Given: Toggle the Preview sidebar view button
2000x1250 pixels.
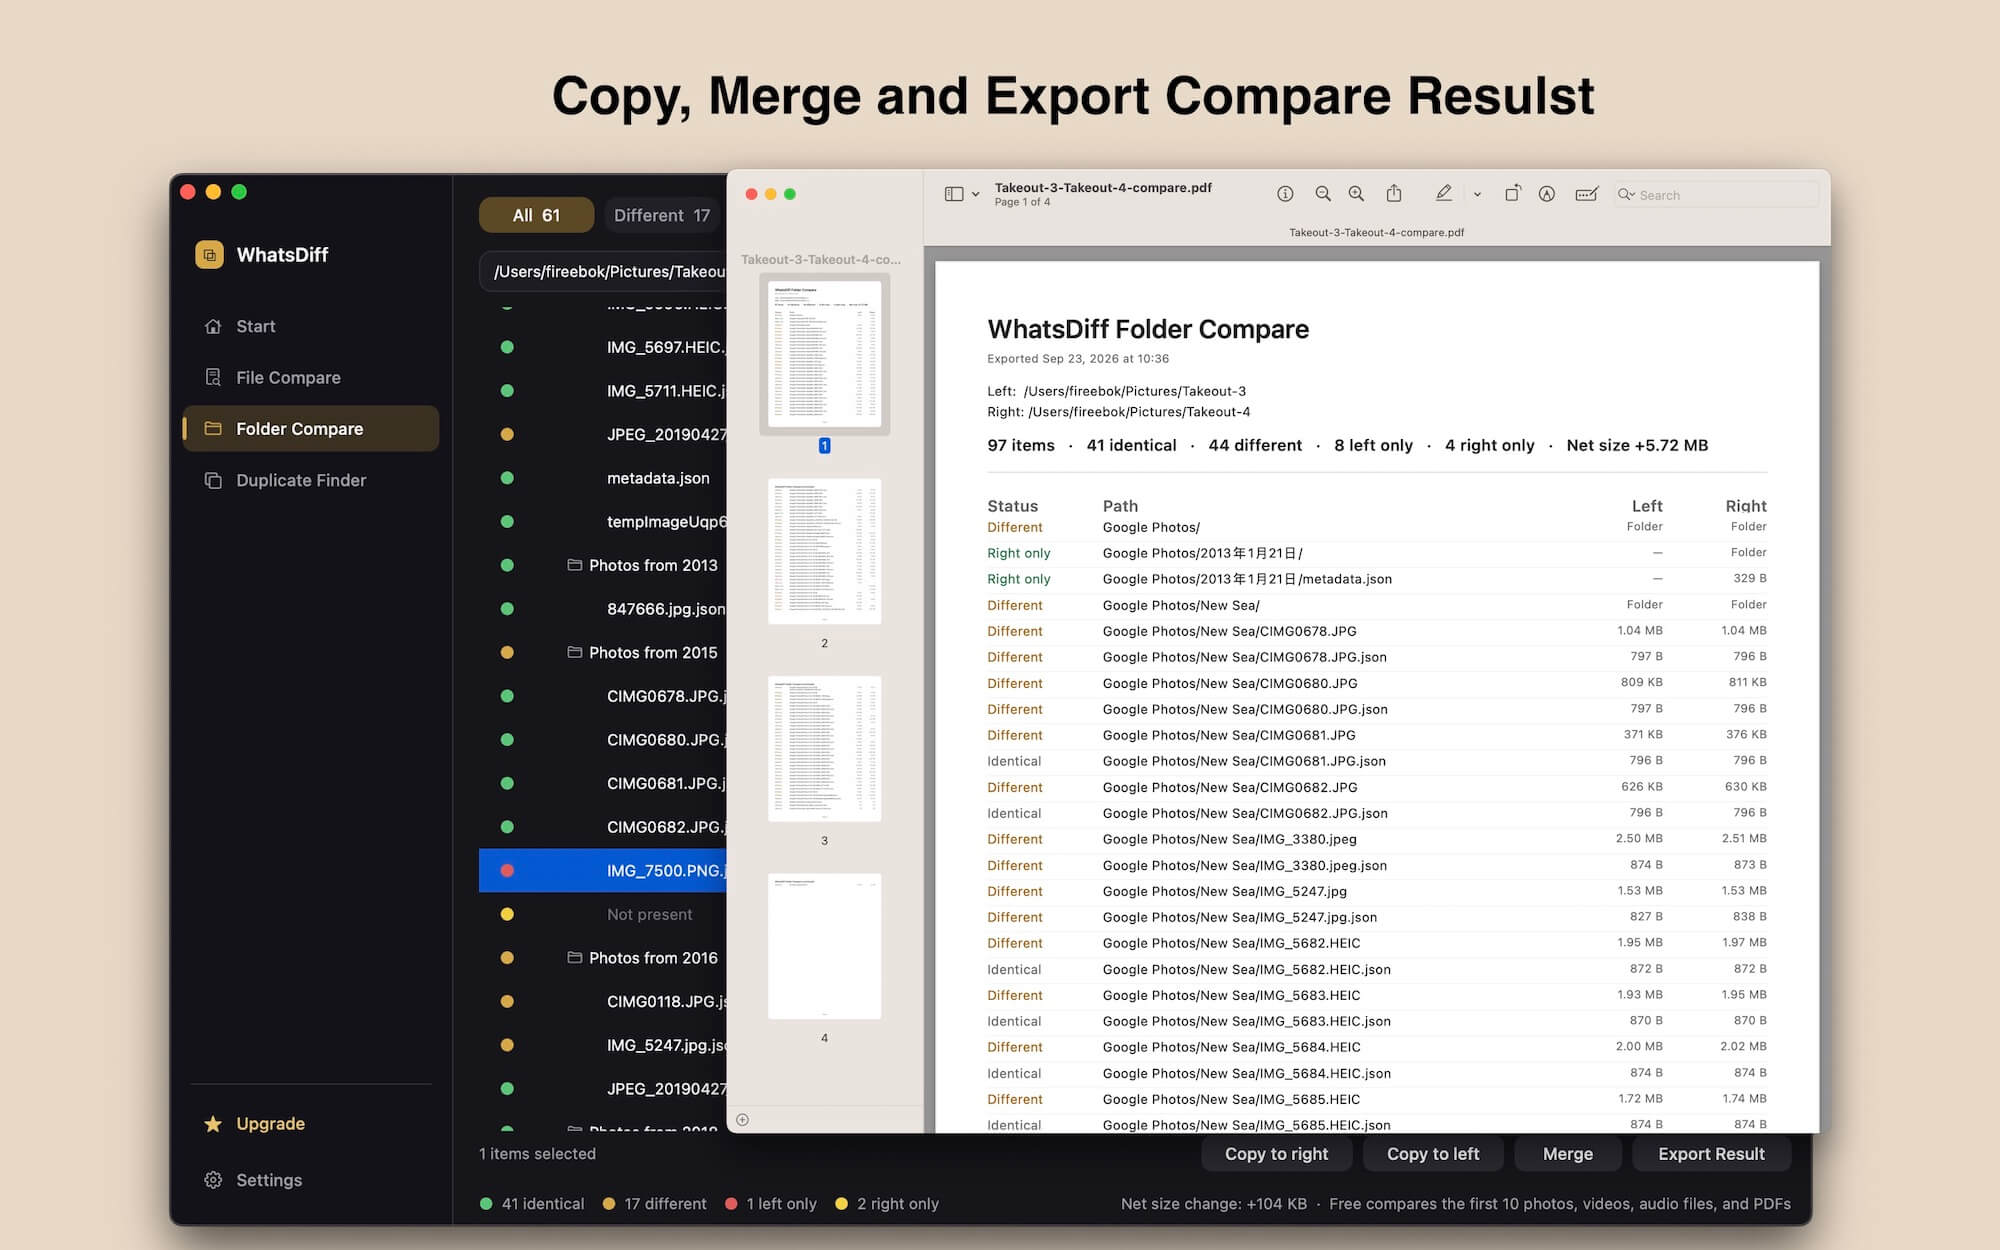Looking at the screenshot, I should [954, 194].
